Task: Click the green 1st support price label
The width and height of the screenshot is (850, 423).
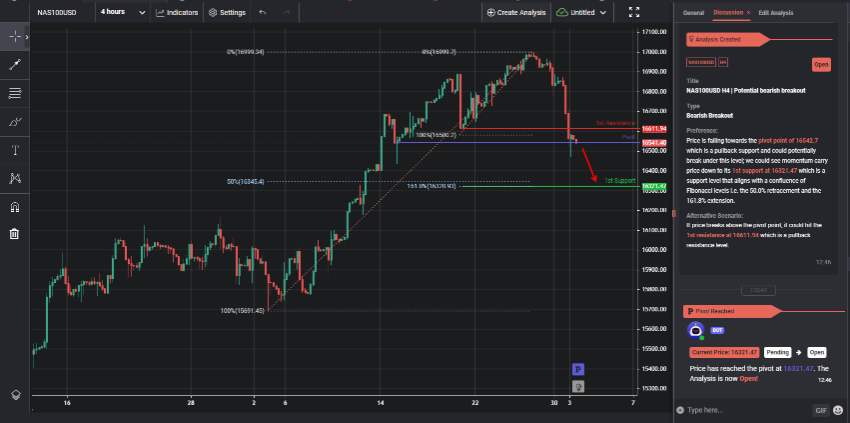Action: pyautogui.click(x=654, y=187)
